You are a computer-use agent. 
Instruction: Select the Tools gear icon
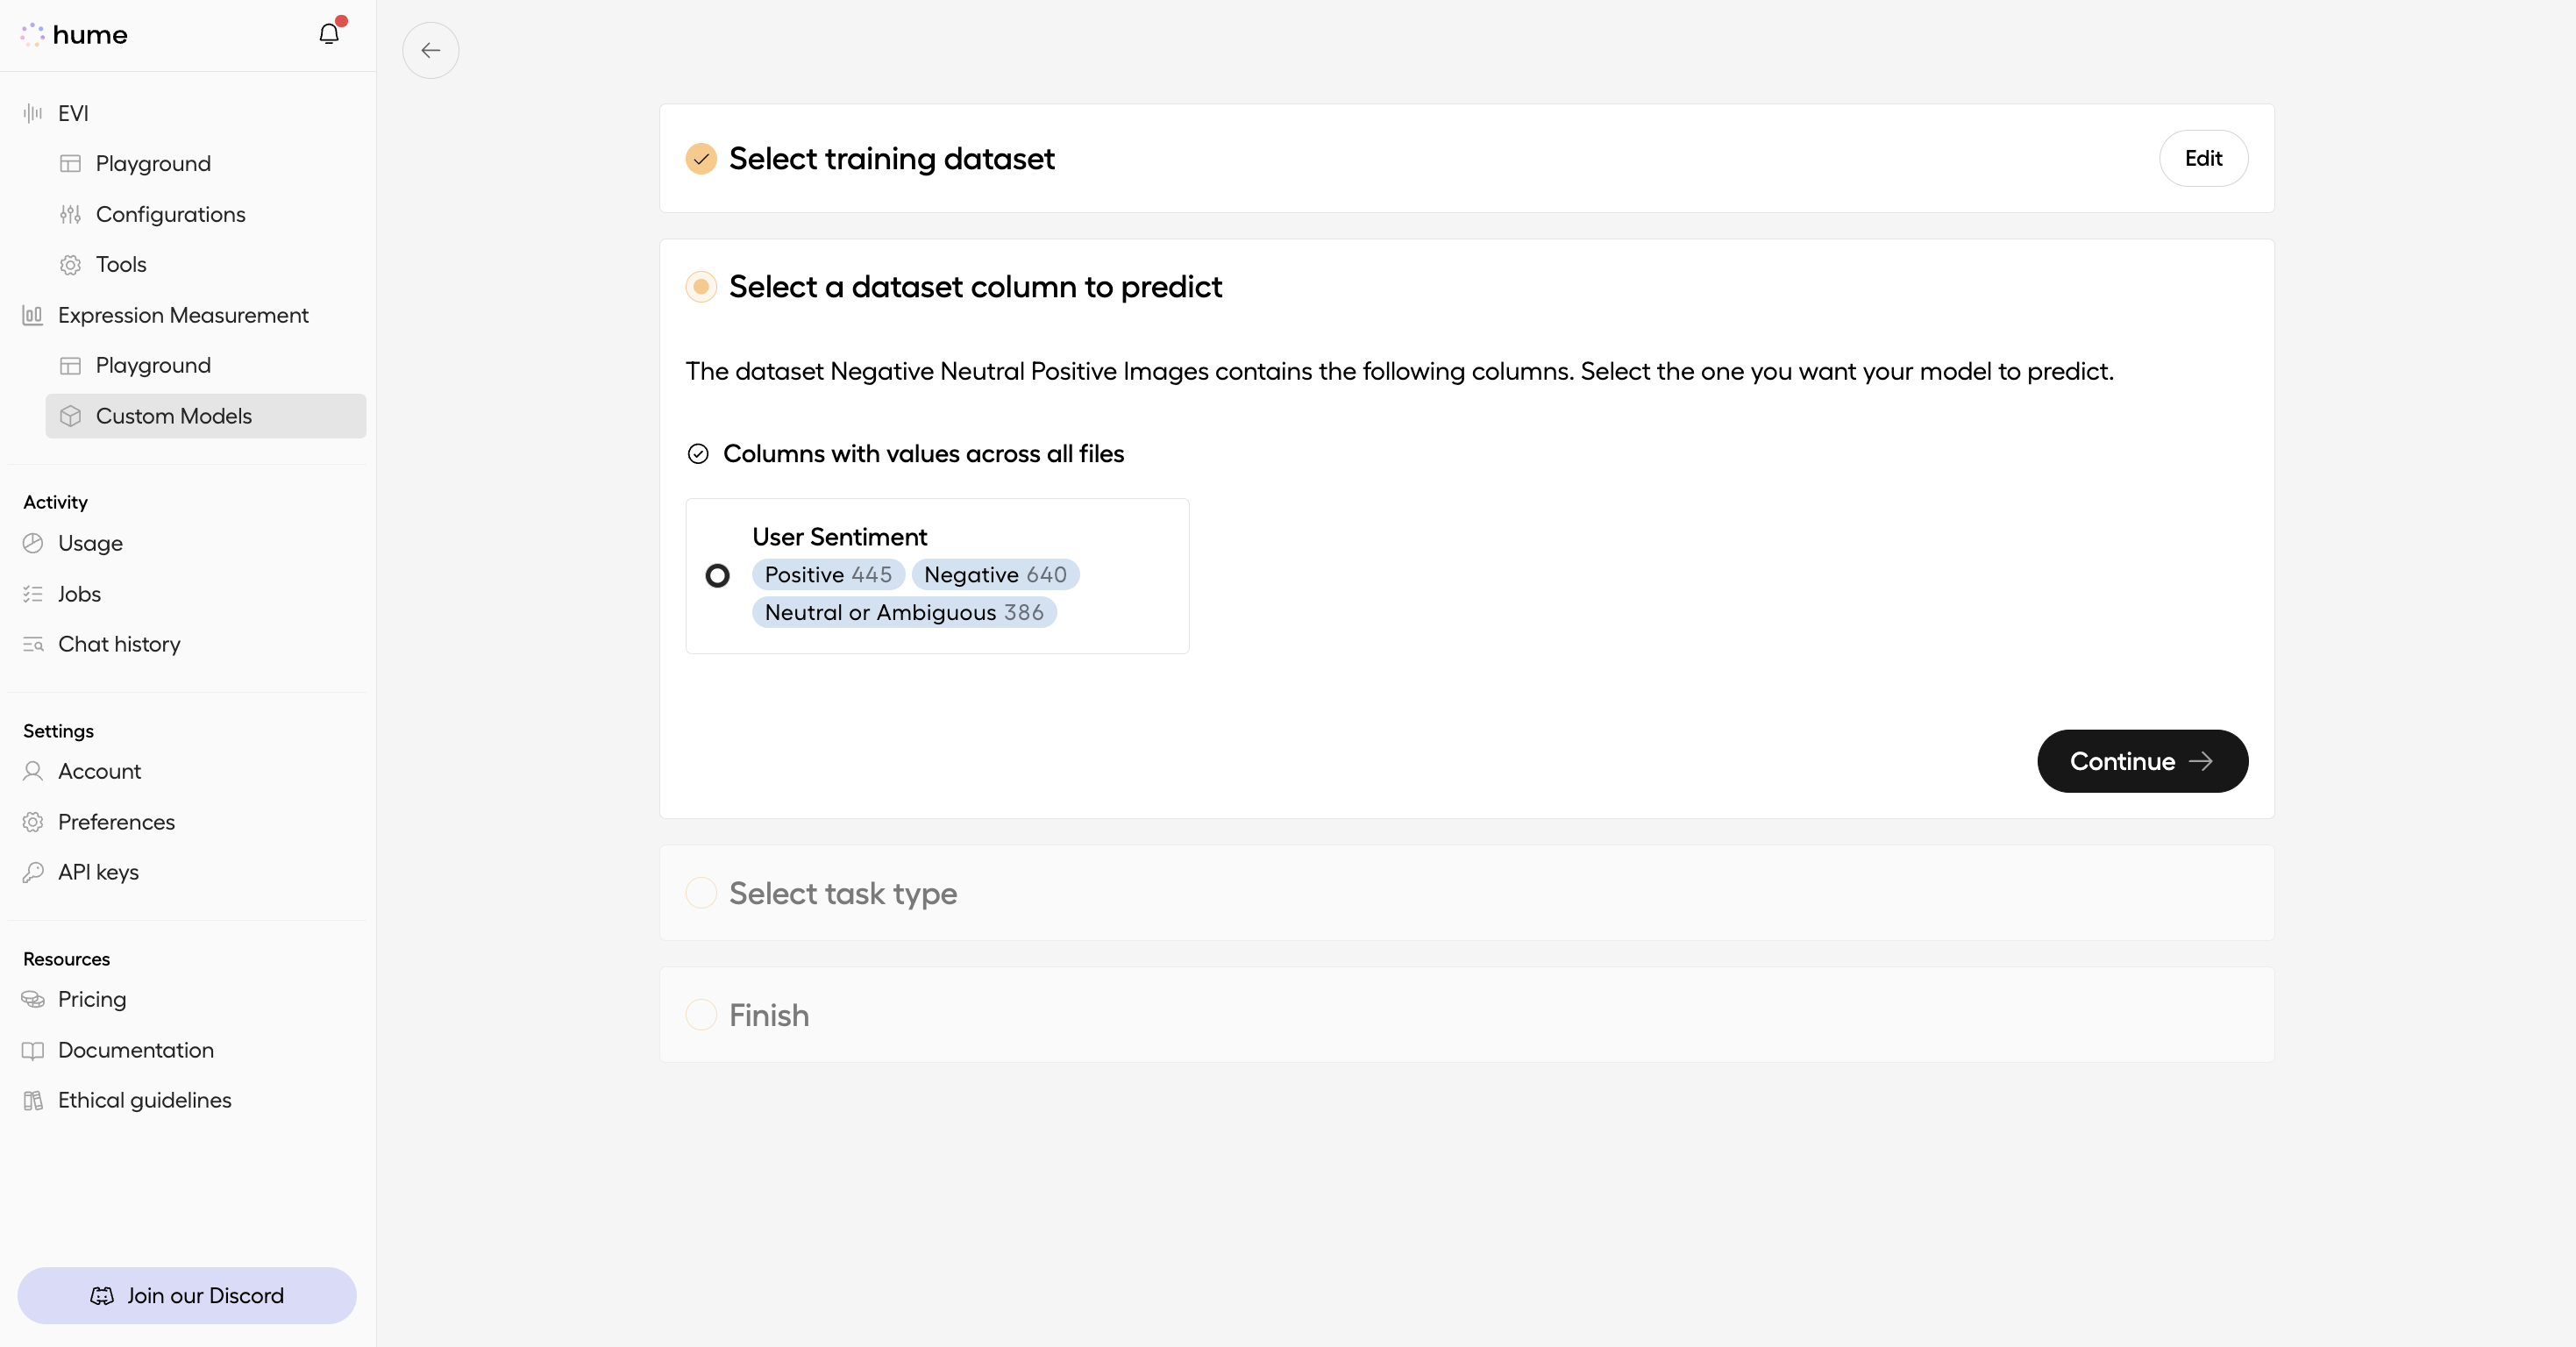[70, 264]
